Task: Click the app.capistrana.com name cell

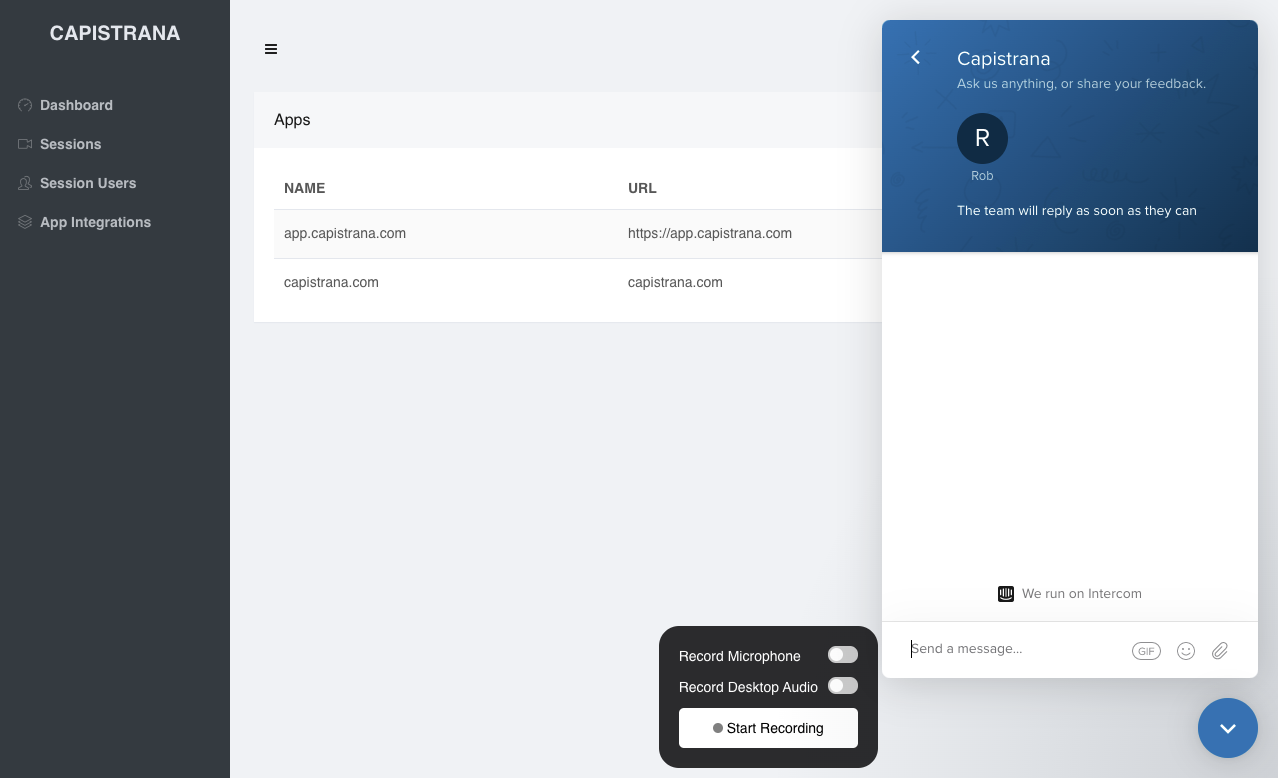Action: (x=345, y=233)
